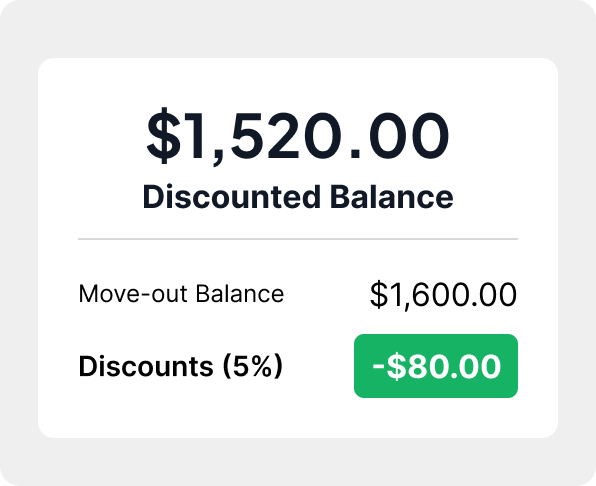Click the dollar sign of $1,600.00
The width and height of the screenshot is (596, 486).
point(379,294)
